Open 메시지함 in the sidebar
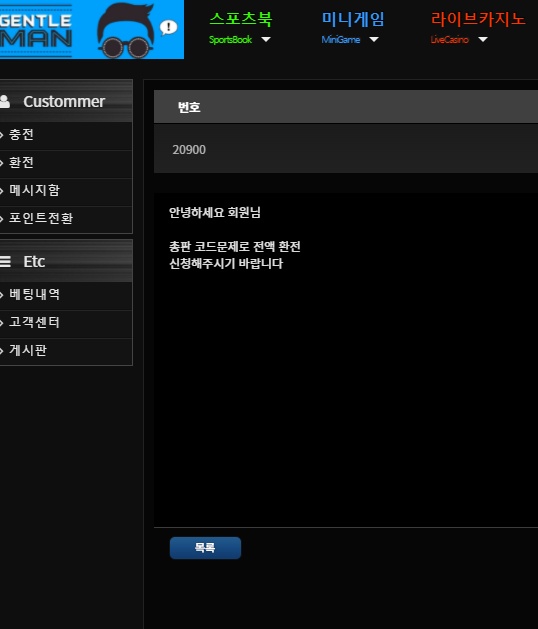Image resolution: width=538 pixels, height=629 pixels. 66,191
